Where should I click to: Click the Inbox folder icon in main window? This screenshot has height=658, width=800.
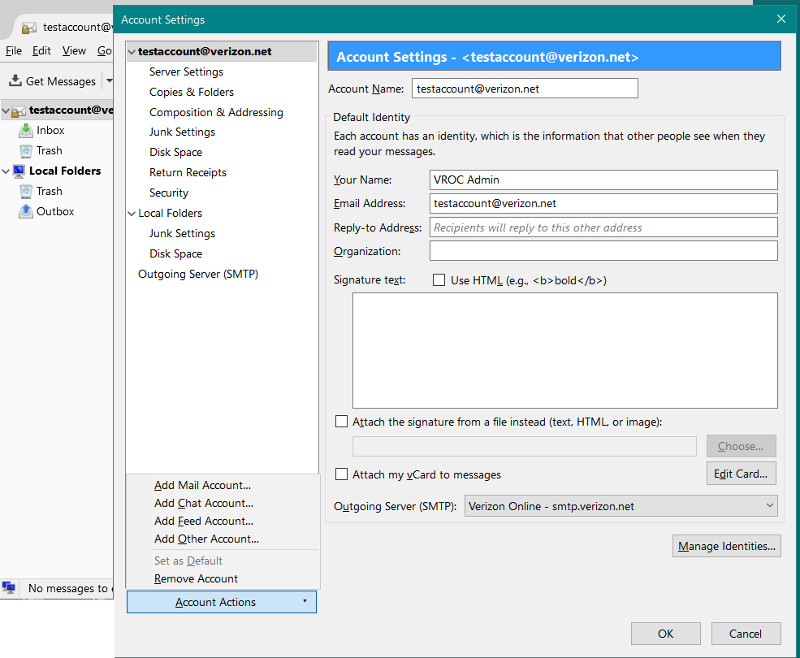click(x=26, y=131)
